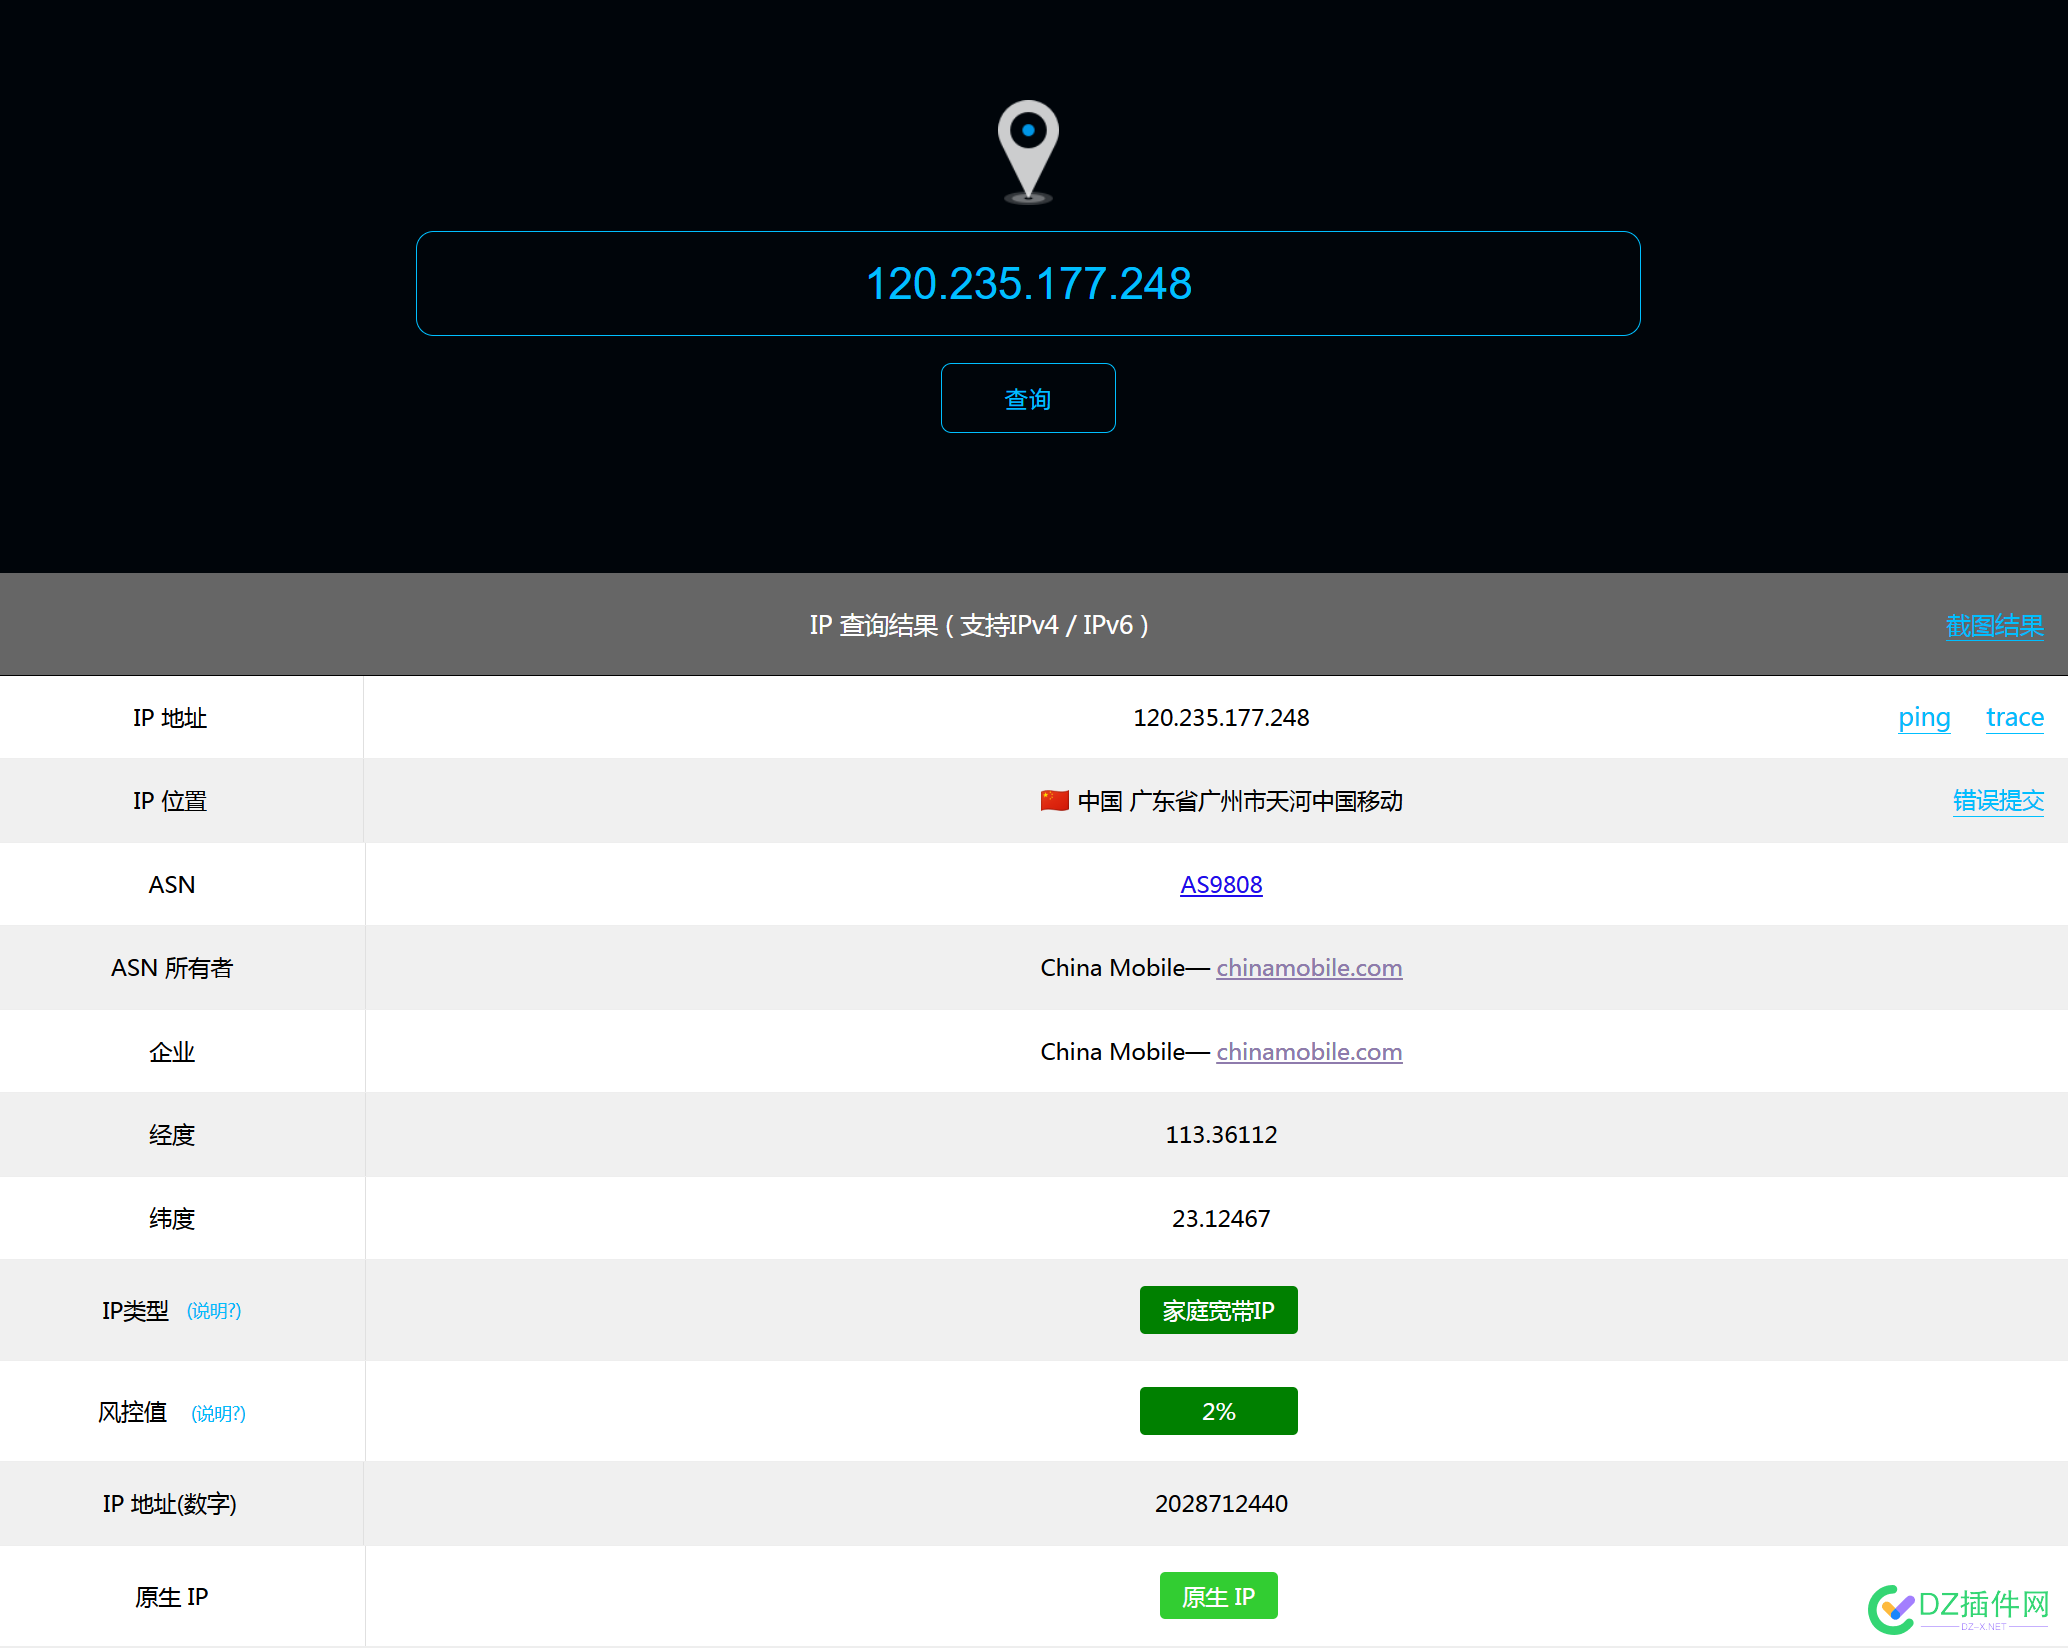Click the 原生 IP row label
The image size is (2068, 1650).
click(171, 1597)
